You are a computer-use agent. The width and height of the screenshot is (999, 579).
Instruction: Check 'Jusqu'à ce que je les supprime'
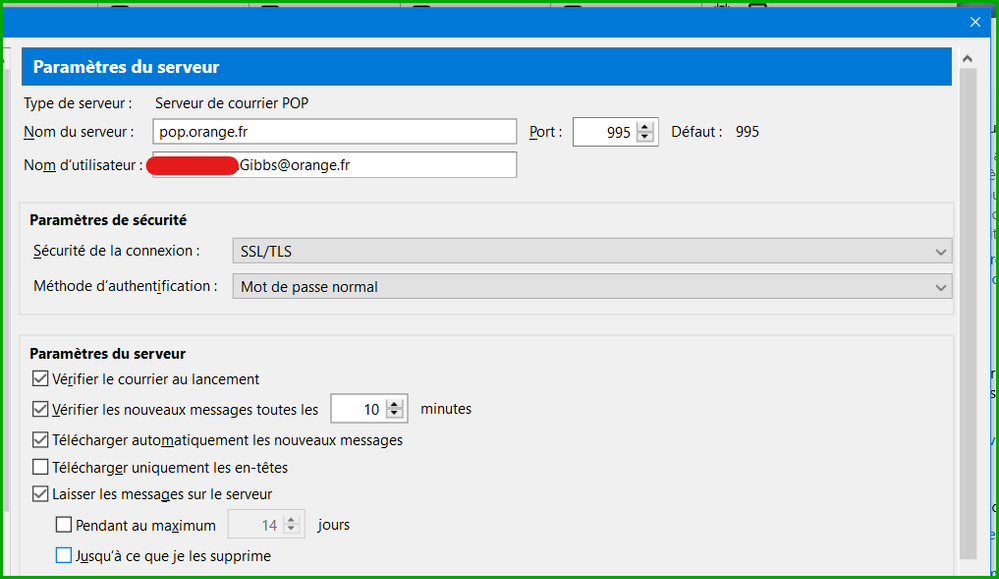coord(64,555)
